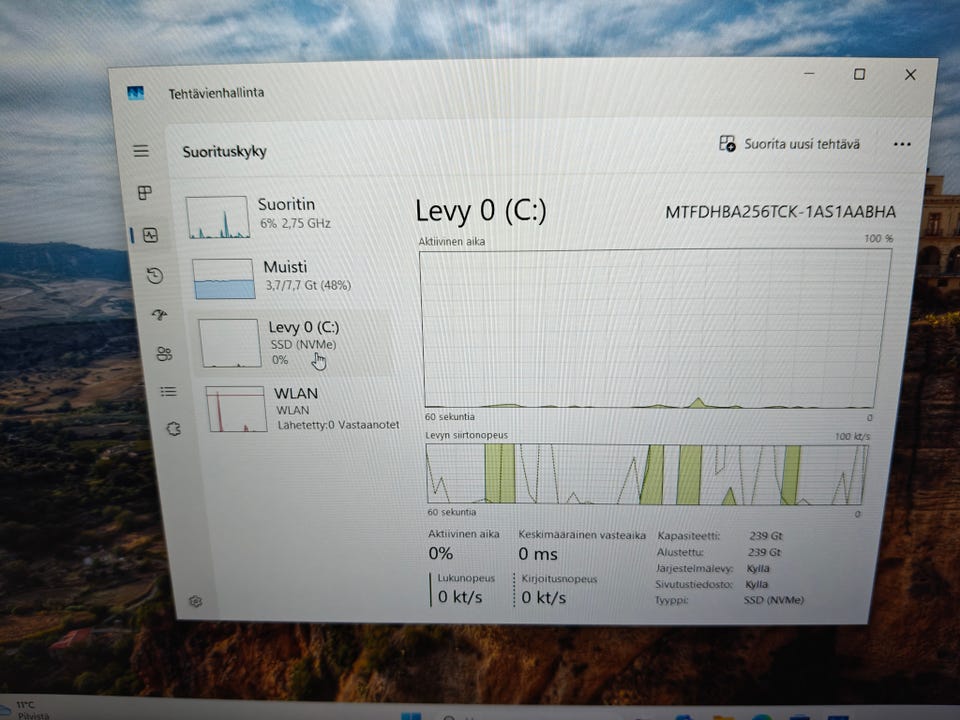
Task: Click the 'Levy 0 (C:)' large heading
Action: point(481,211)
